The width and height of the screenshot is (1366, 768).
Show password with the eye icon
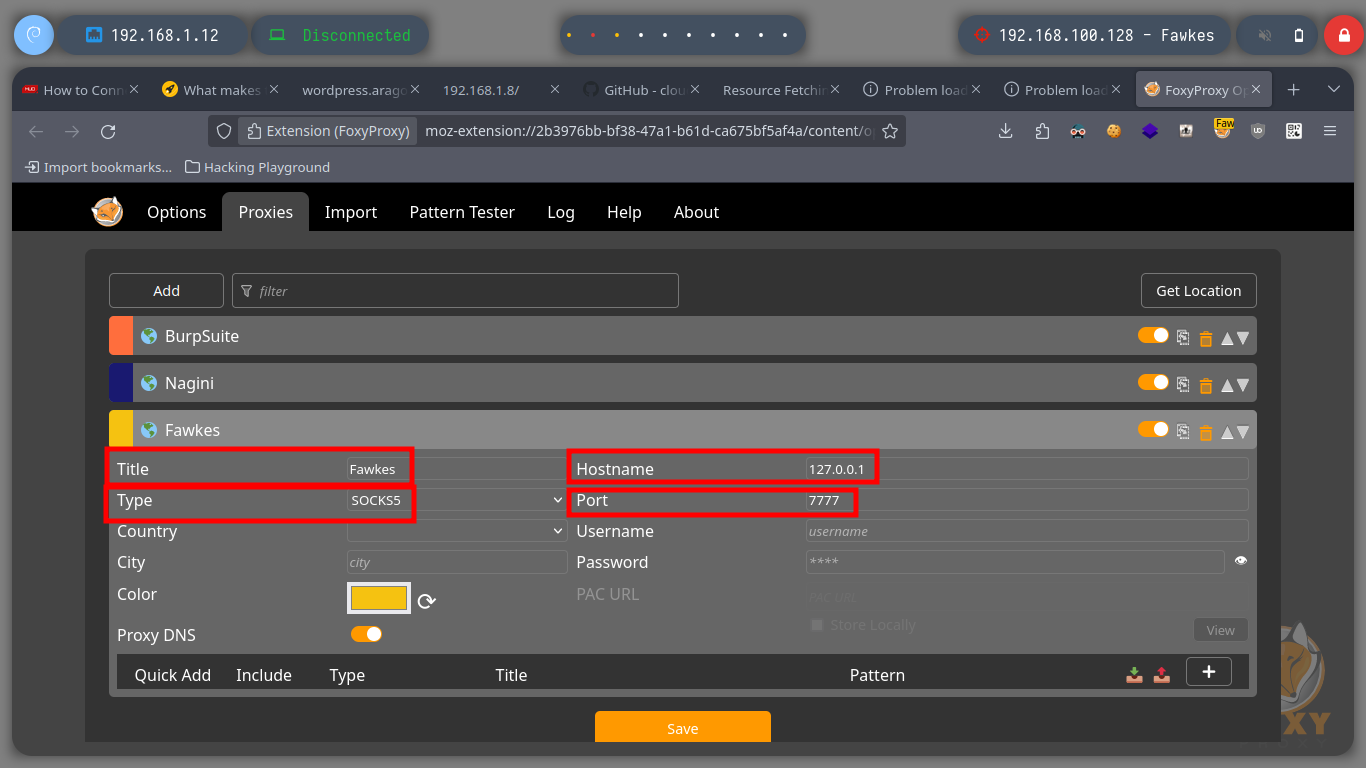(1241, 561)
